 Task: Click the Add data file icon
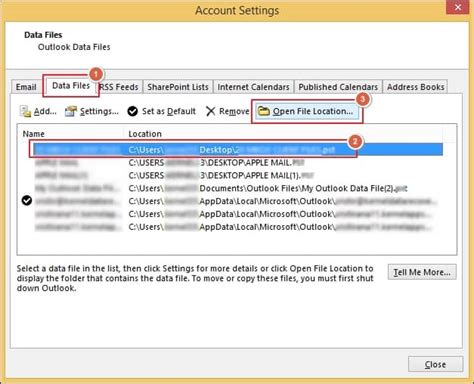pyautogui.click(x=25, y=111)
